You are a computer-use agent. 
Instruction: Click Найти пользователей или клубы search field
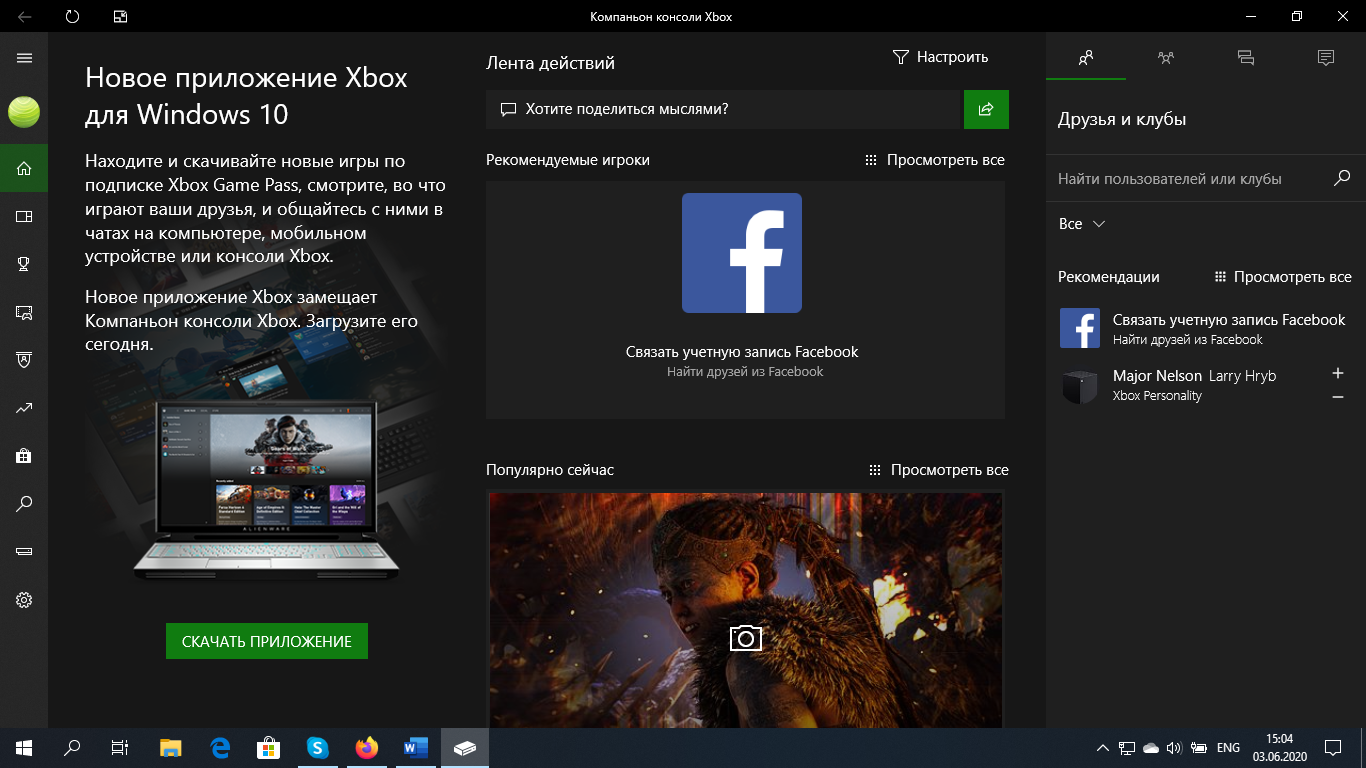(1205, 179)
